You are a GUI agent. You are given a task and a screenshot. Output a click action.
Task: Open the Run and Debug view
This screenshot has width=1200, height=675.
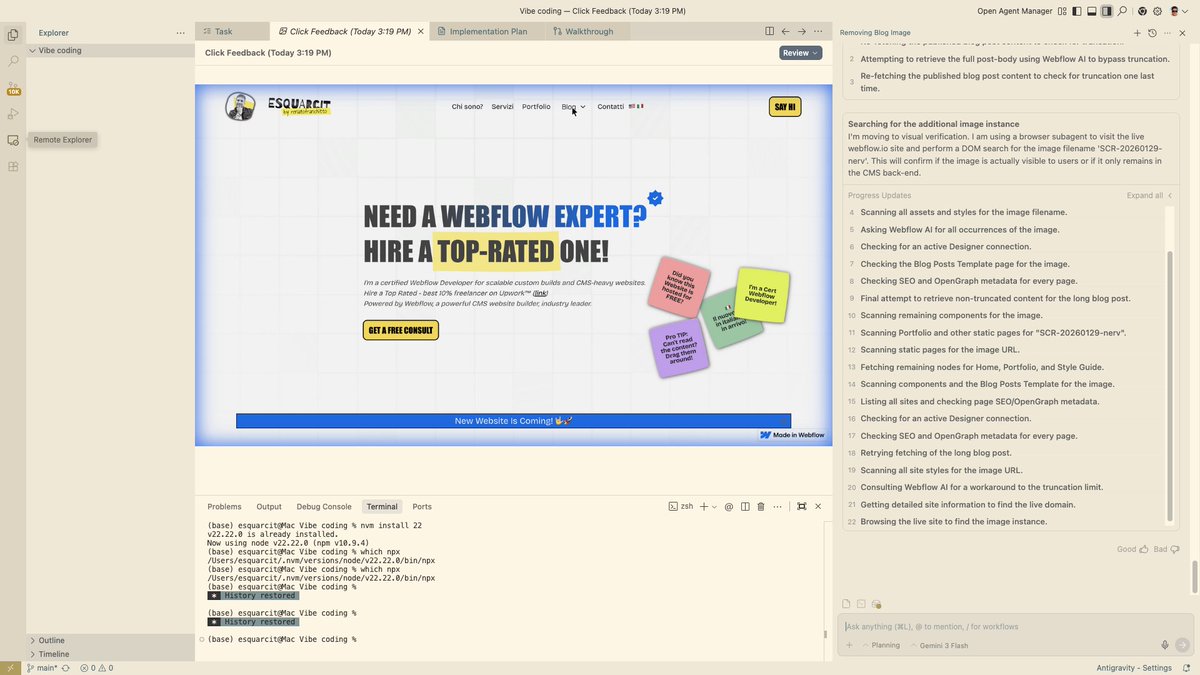coord(13,114)
